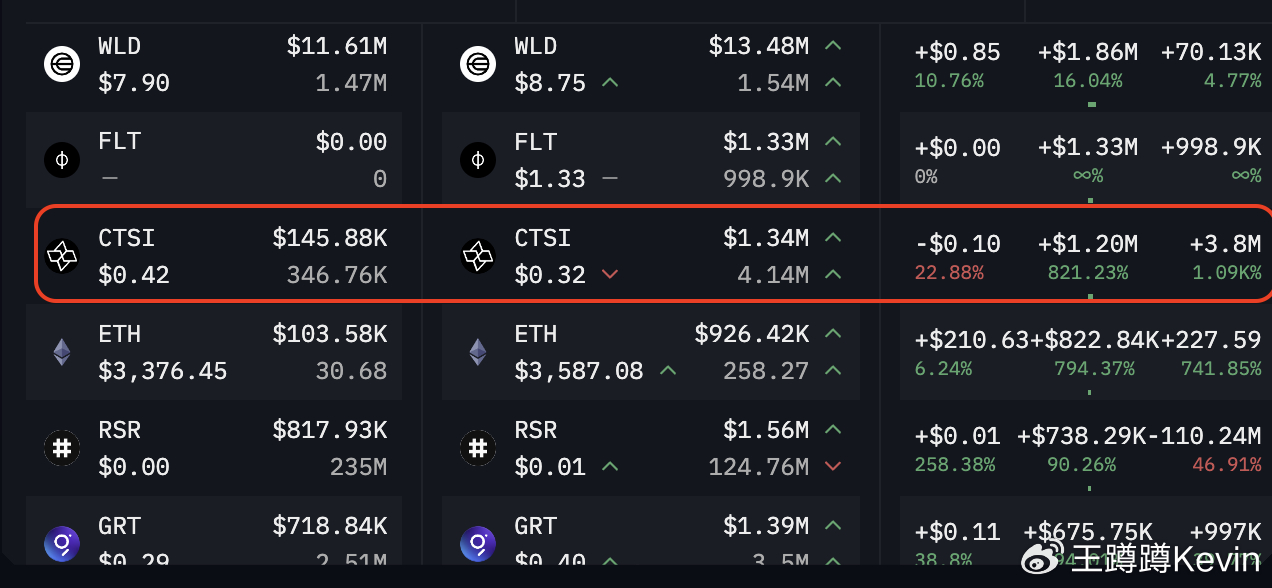
Task: Select the RSR $1.56M row in middle column
Action: click(x=651, y=448)
